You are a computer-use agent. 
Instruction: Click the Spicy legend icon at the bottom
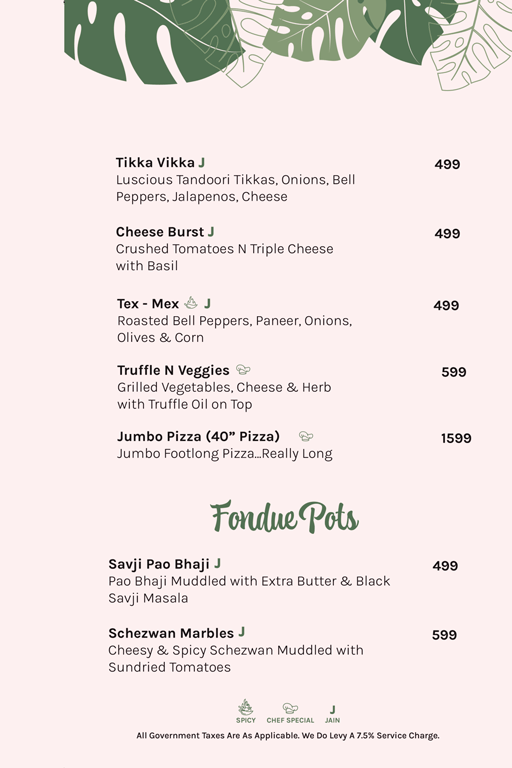click(245, 708)
